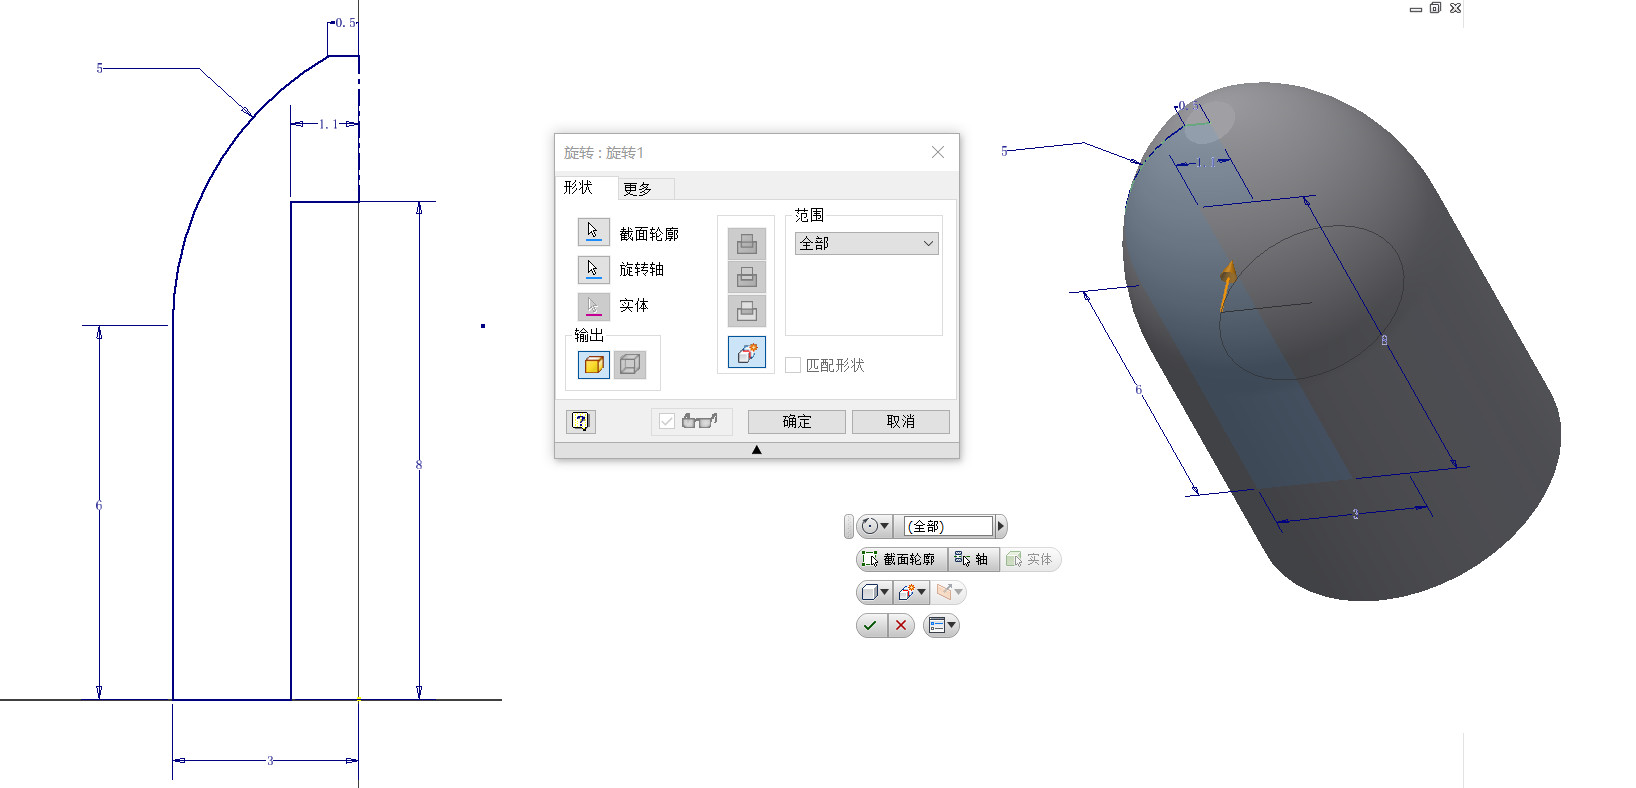Open the 范围 dropdown showing 全部
The width and height of the screenshot is (1636, 788).
pos(867,243)
